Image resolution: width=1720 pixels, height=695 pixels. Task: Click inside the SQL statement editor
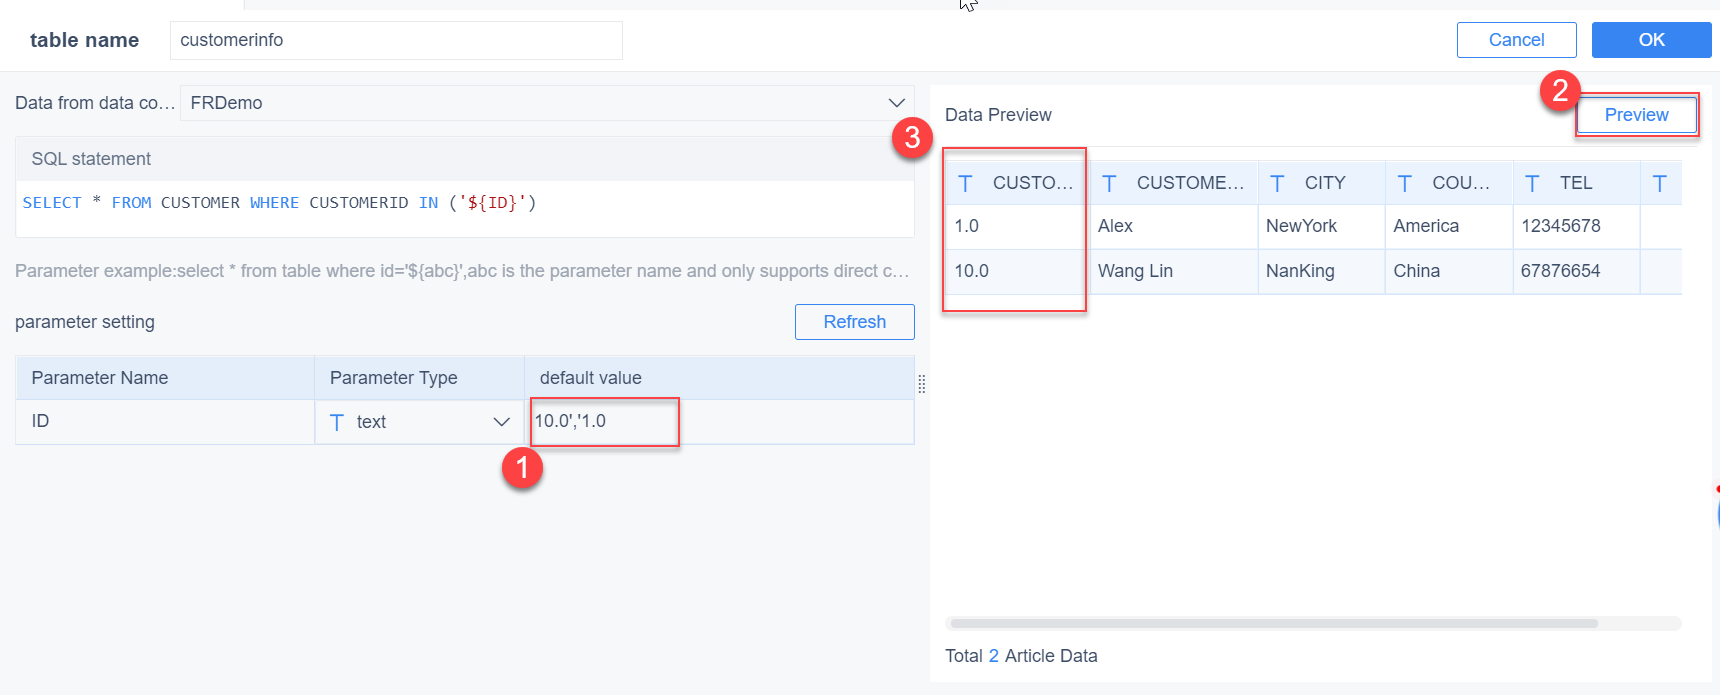tap(465, 208)
